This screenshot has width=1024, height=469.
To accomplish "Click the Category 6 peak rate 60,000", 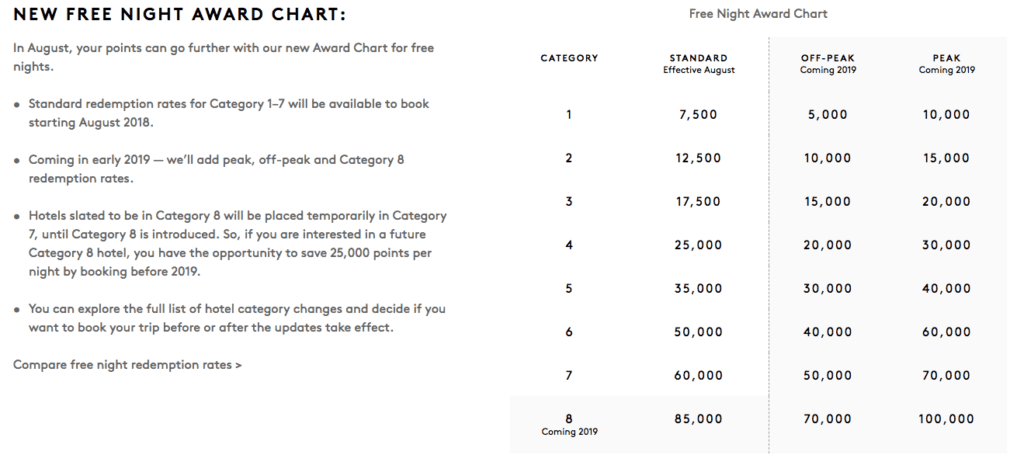I will coord(946,332).
